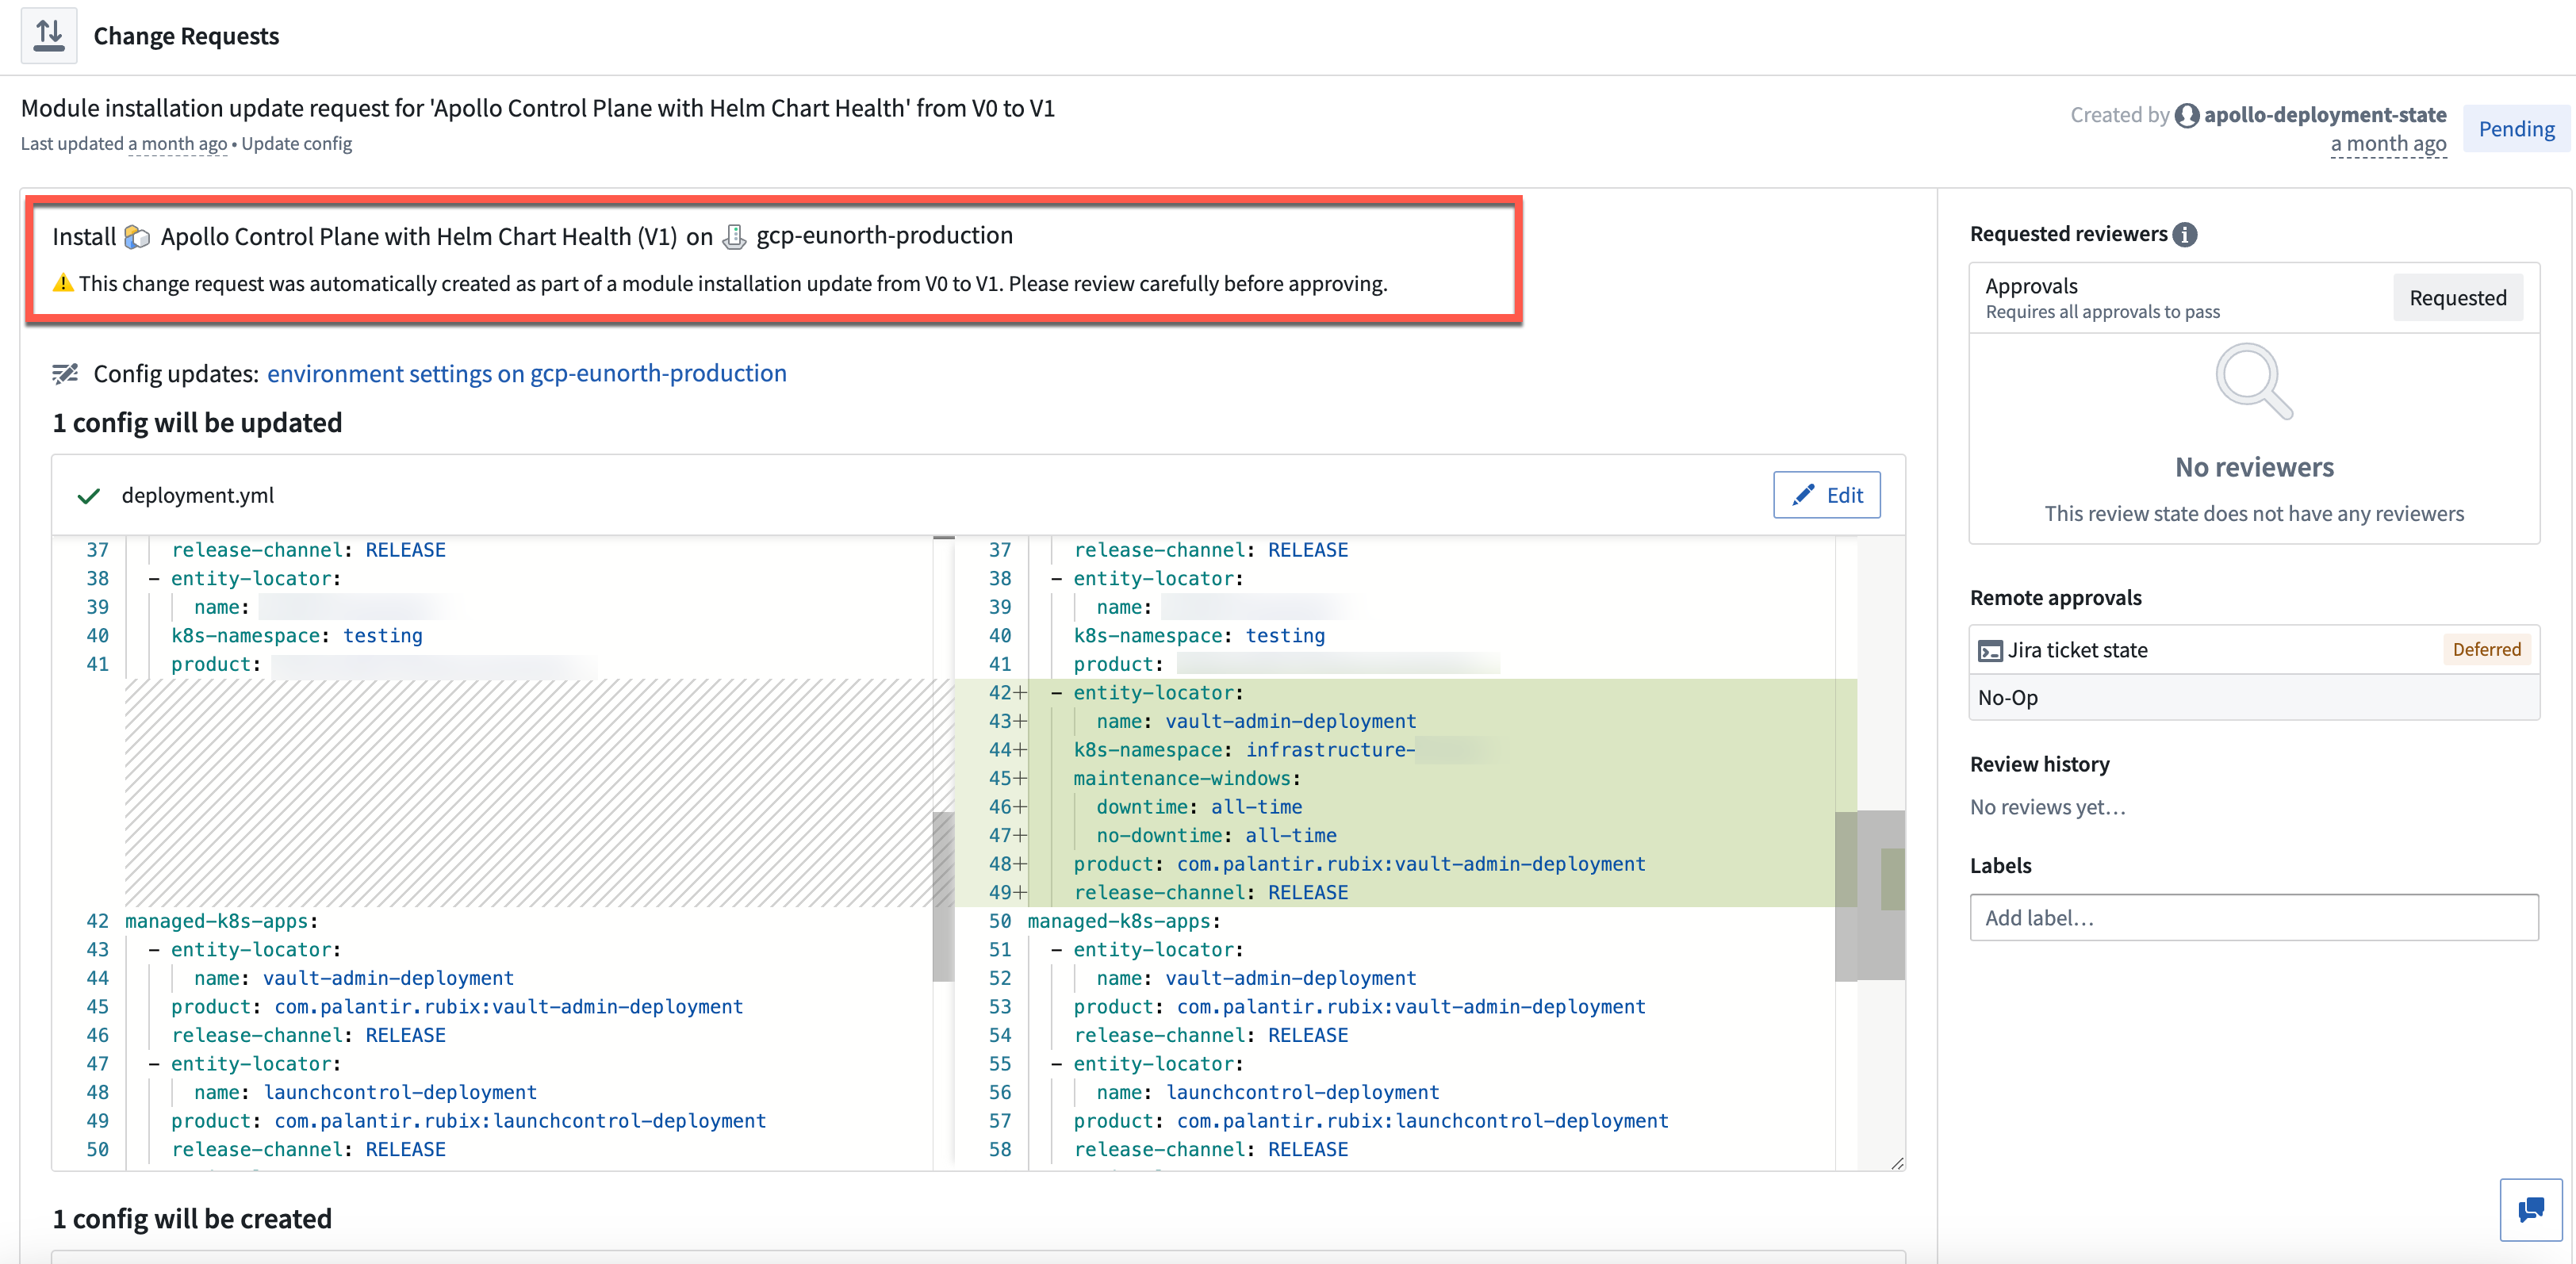Image resolution: width=2576 pixels, height=1264 pixels.
Task: Click the deployment.yml file name
Action: (197, 496)
